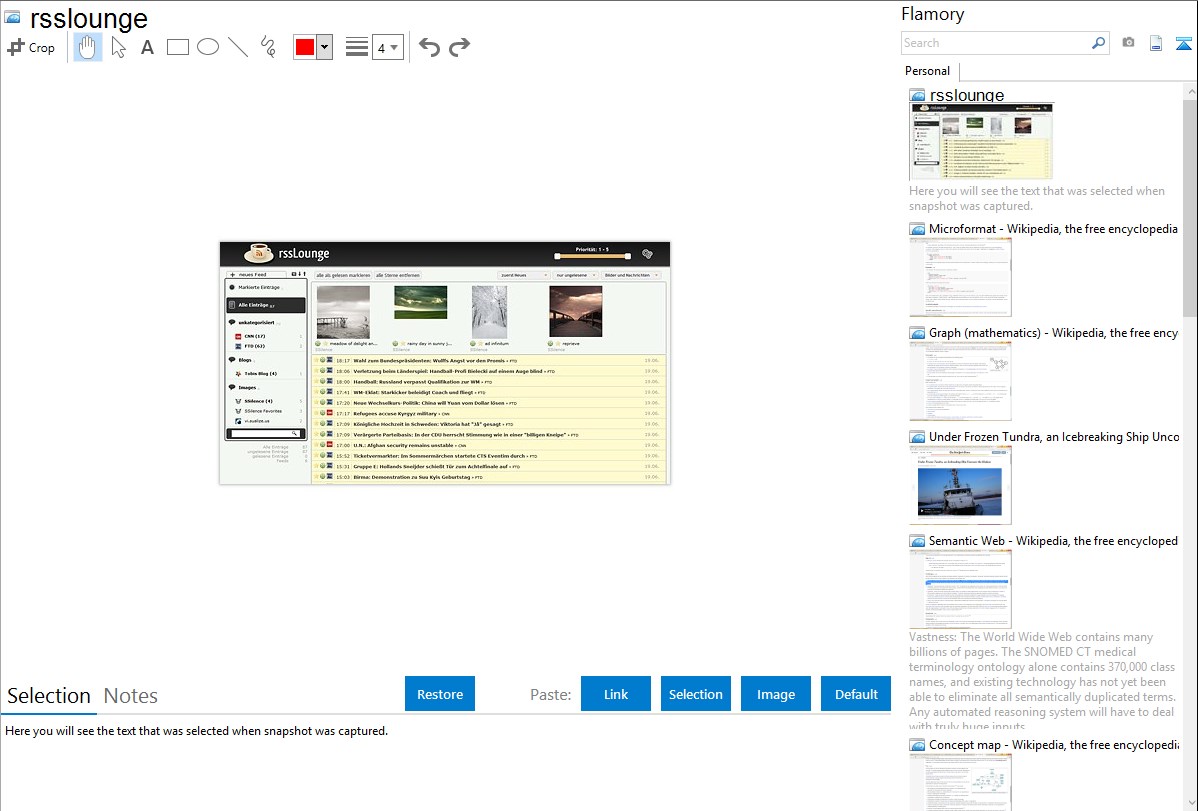The width and height of the screenshot is (1198, 811).
Task: Select the Crop tool
Action: pyautogui.click(x=31, y=47)
